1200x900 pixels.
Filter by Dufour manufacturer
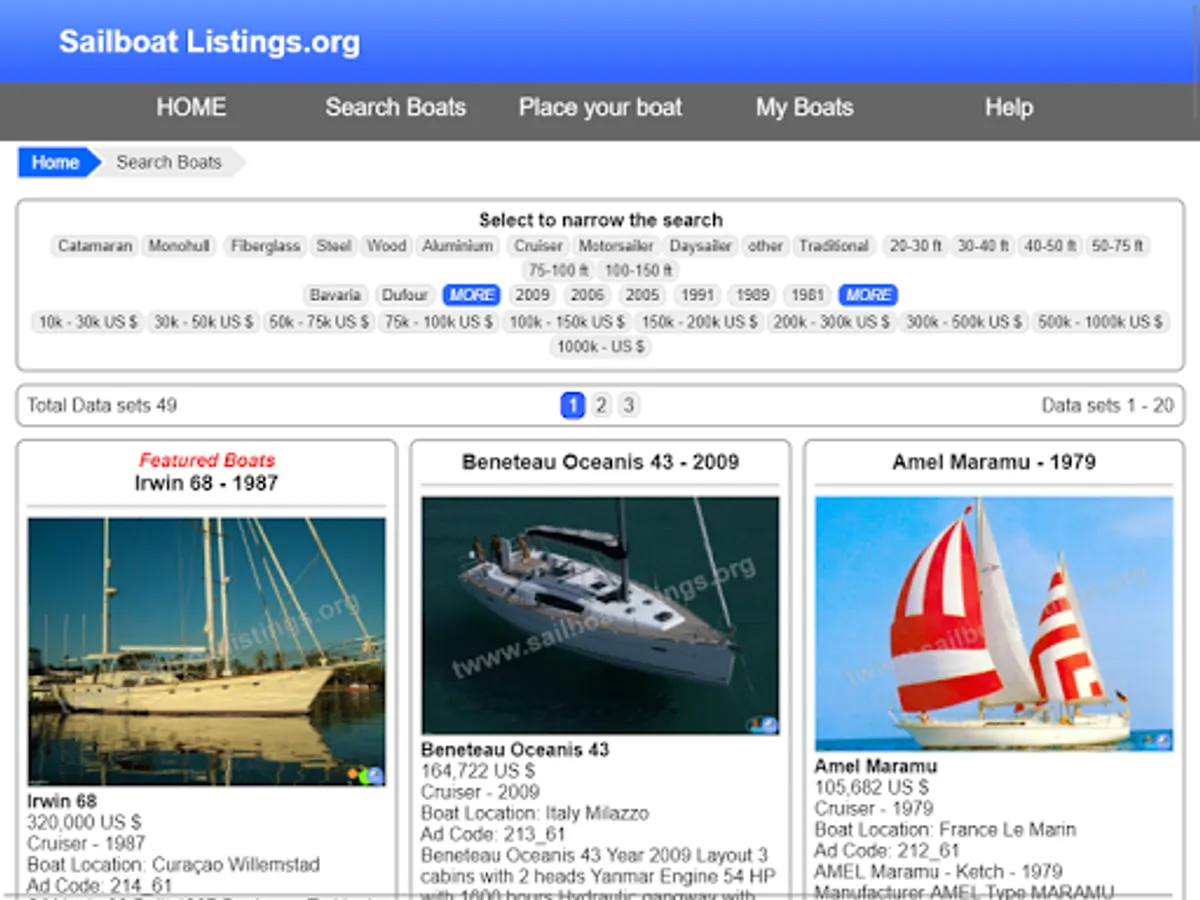click(405, 295)
